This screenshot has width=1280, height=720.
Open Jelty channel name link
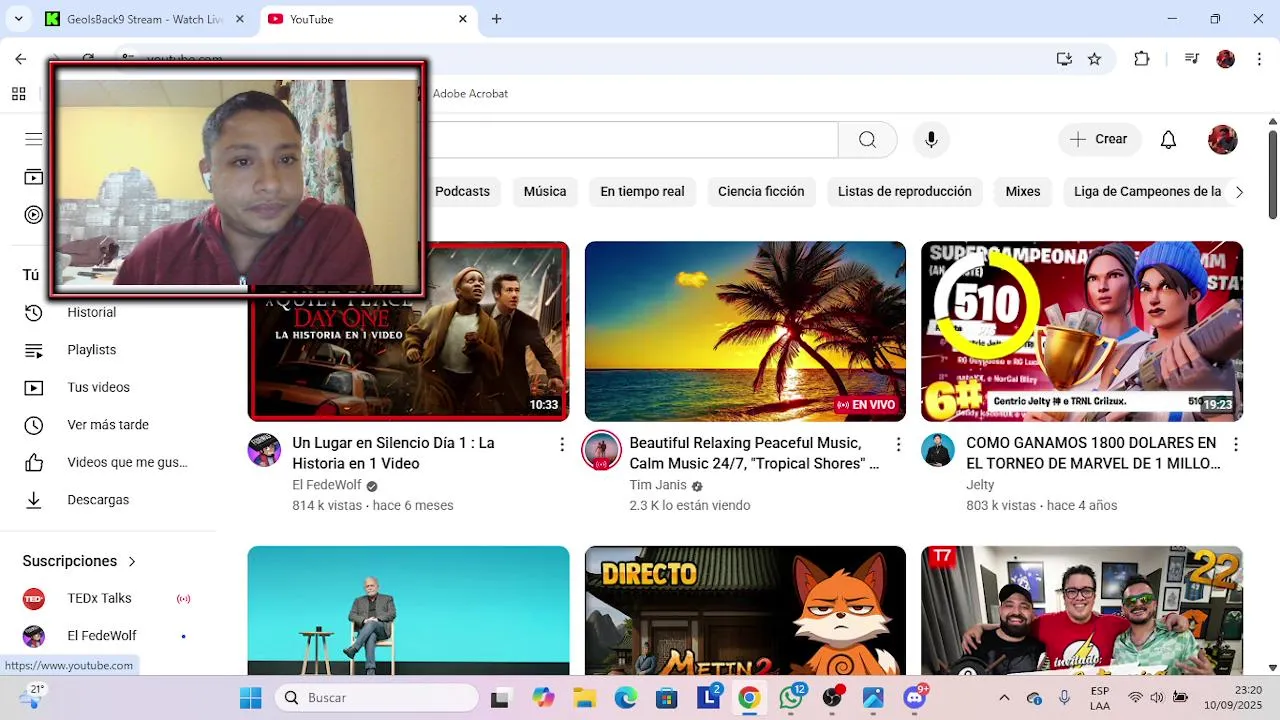click(980, 485)
